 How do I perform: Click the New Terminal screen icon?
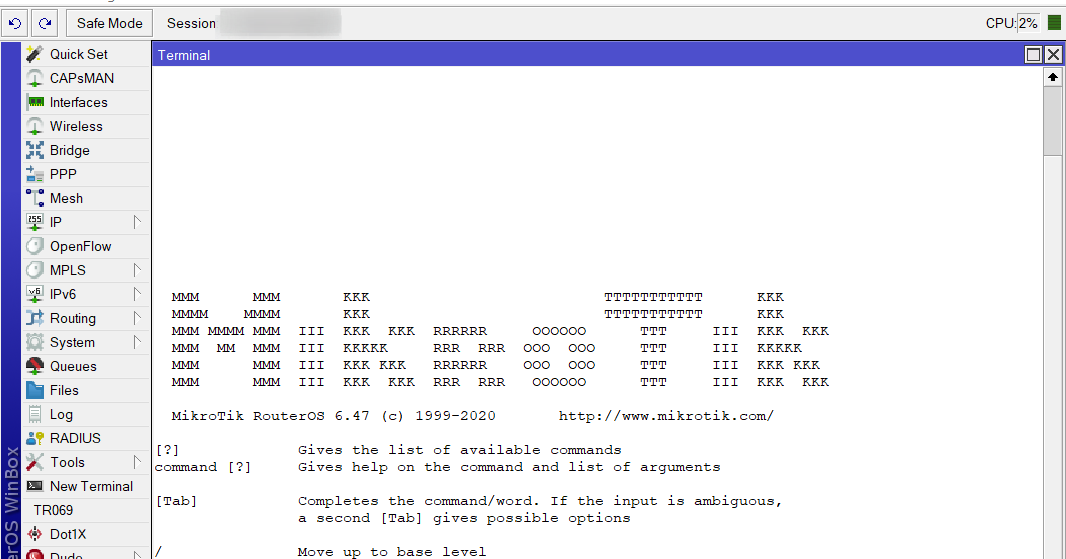click(x=35, y=486)
